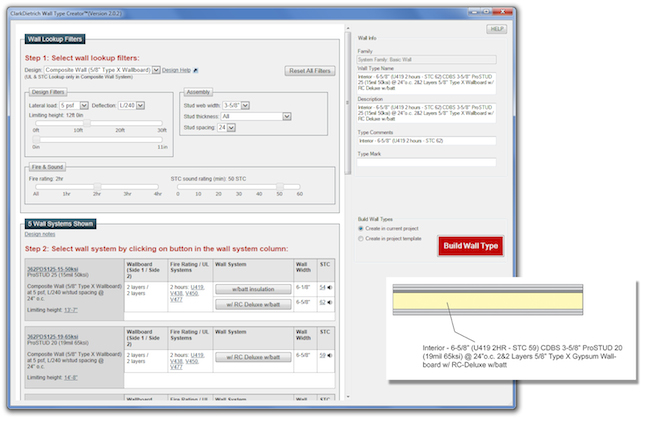Screen dimensions: 650x421
Task: Open the Stud web width dropdown
Action: point(246,104)
